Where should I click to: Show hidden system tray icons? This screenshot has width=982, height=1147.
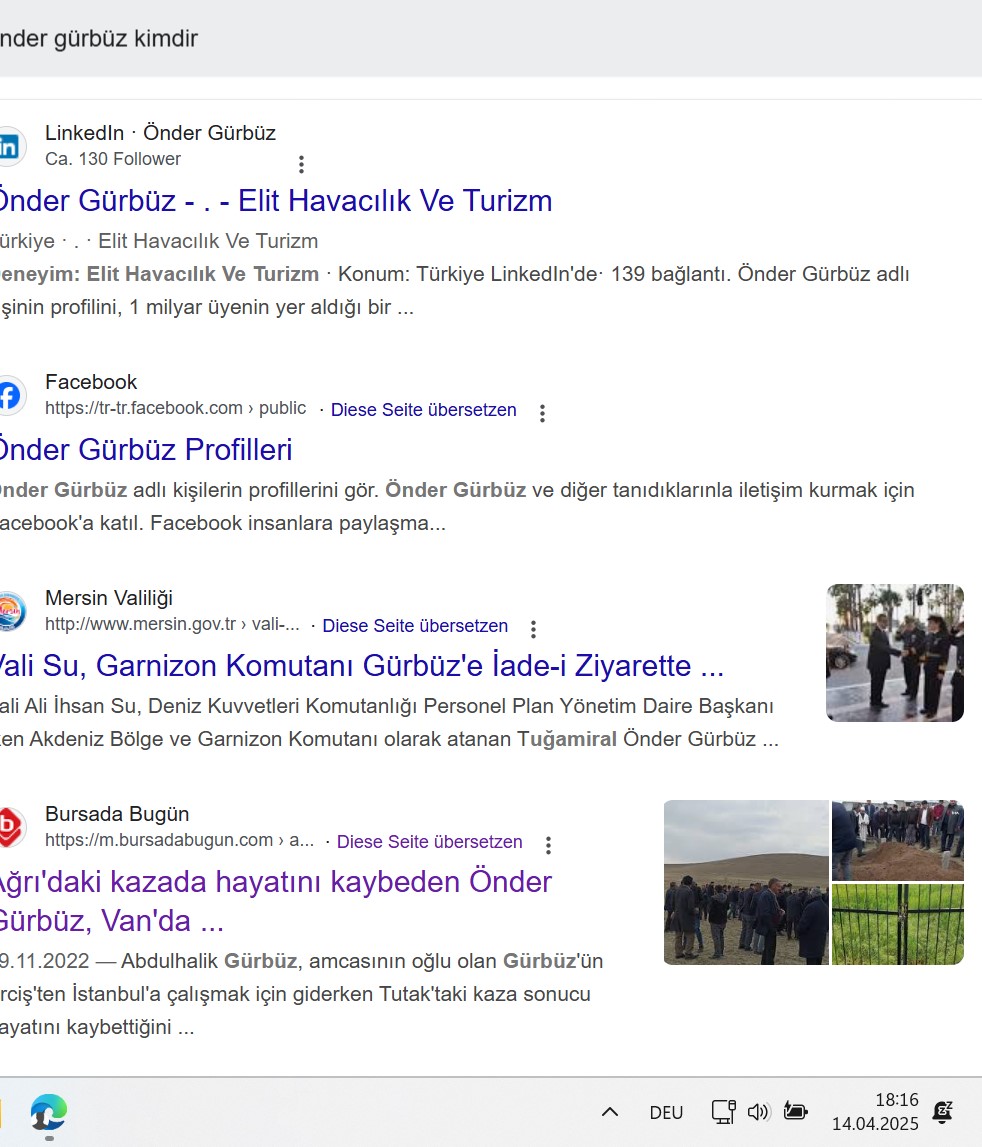pos(610,1112)
